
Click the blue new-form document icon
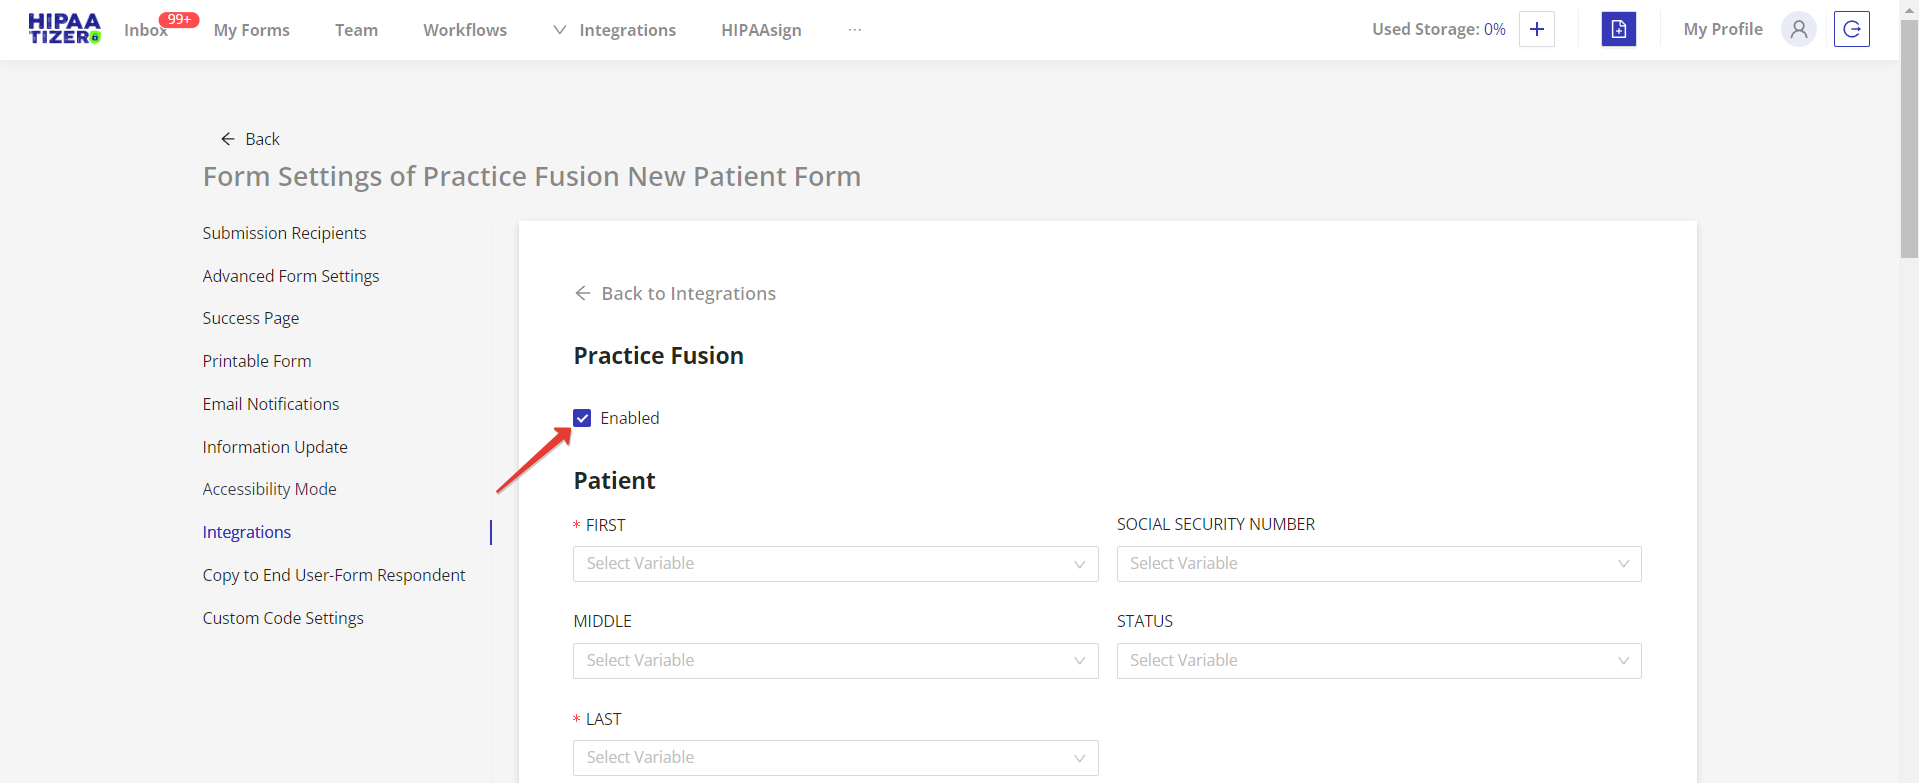[1618, 29]
